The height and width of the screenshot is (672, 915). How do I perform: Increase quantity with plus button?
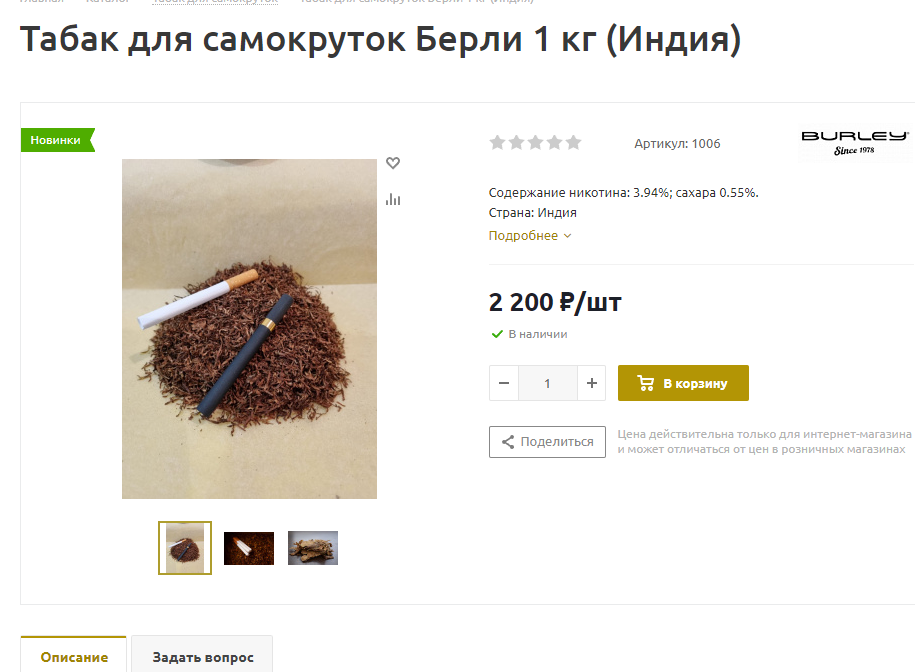[x=592, y=383]
